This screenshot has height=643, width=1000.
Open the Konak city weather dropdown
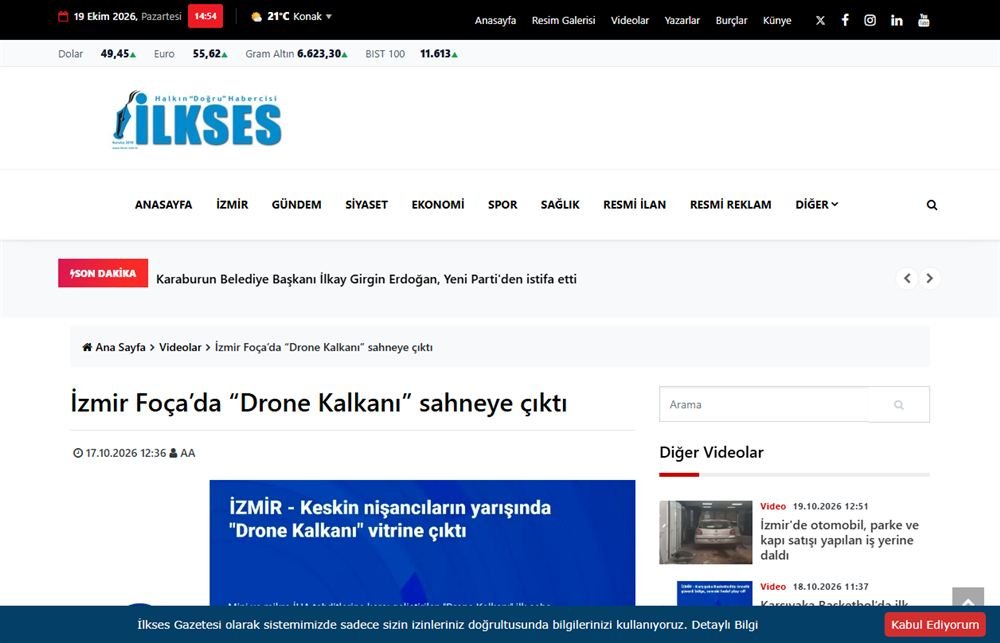coord(312,17)
